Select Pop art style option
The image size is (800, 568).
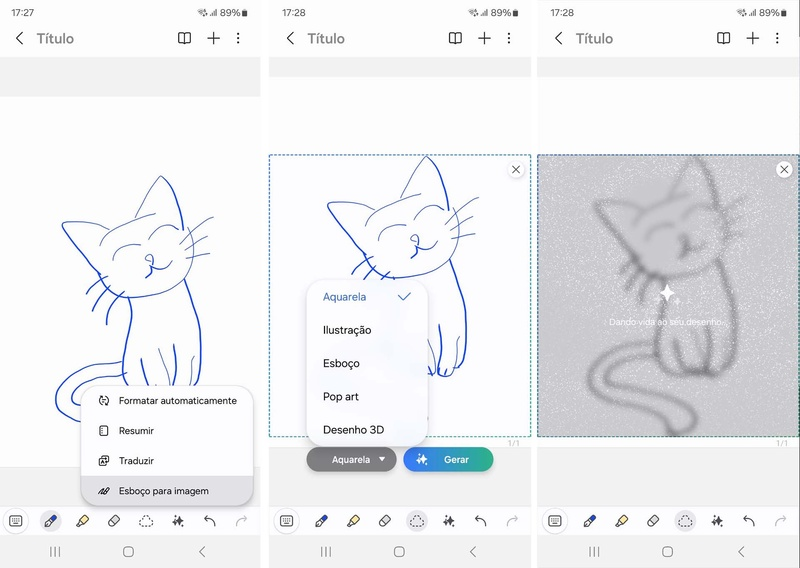click(367, 397)
